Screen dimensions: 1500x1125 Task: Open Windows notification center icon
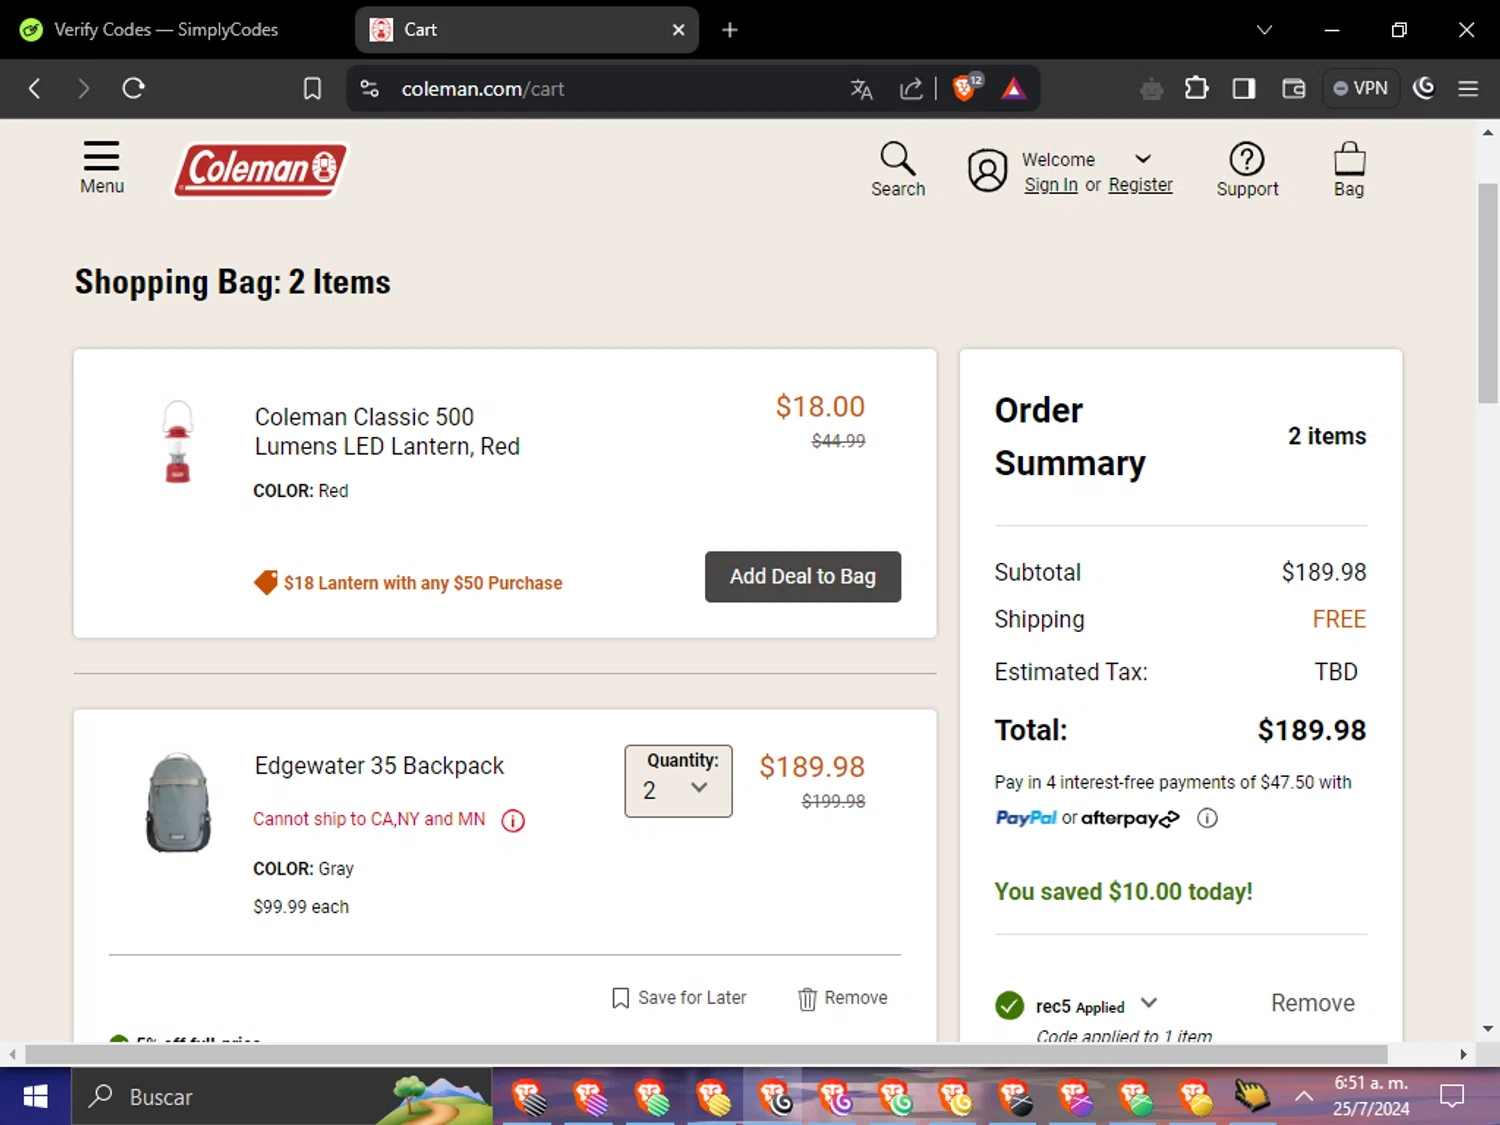tap(1452, 1097)
